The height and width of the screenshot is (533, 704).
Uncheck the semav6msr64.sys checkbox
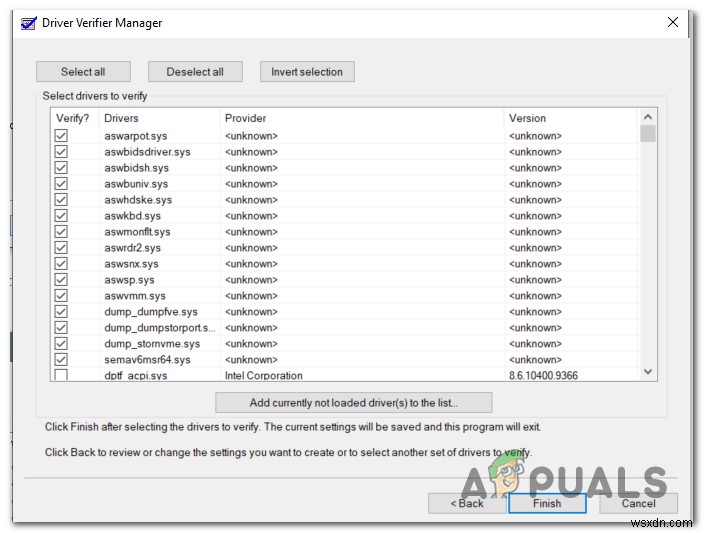(61, 360)
